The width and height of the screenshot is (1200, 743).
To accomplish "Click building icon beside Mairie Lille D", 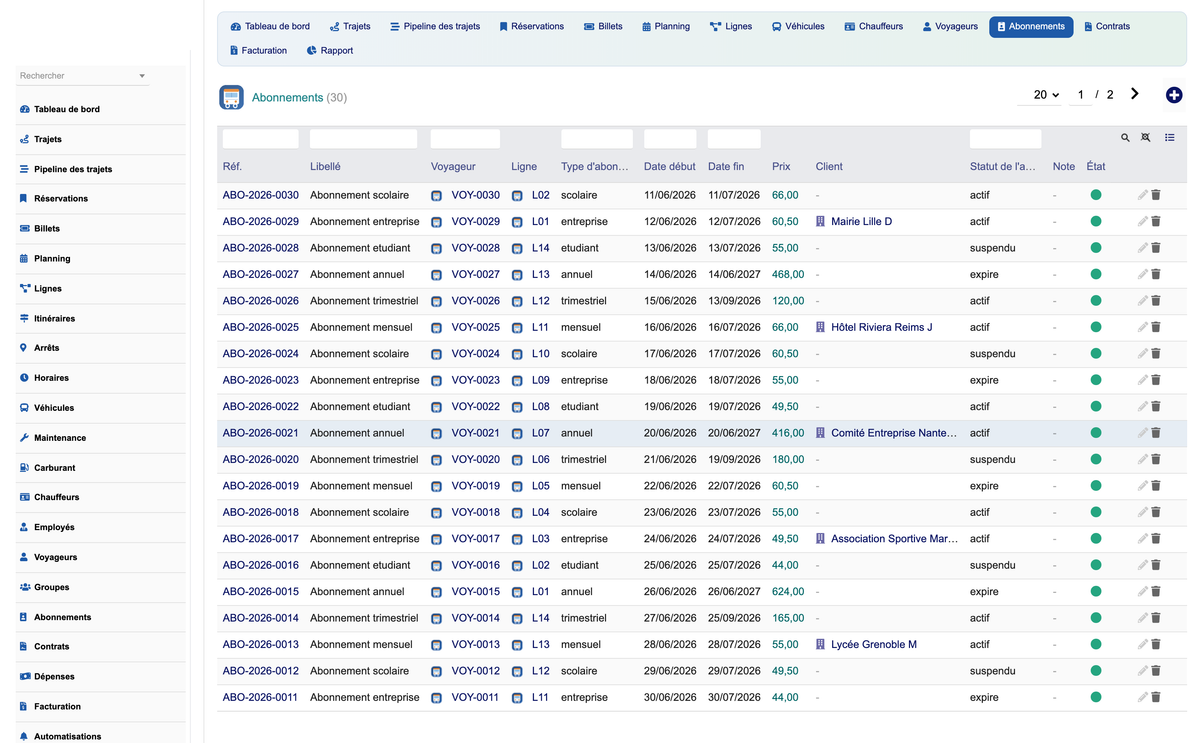I will tap(821, 221).
